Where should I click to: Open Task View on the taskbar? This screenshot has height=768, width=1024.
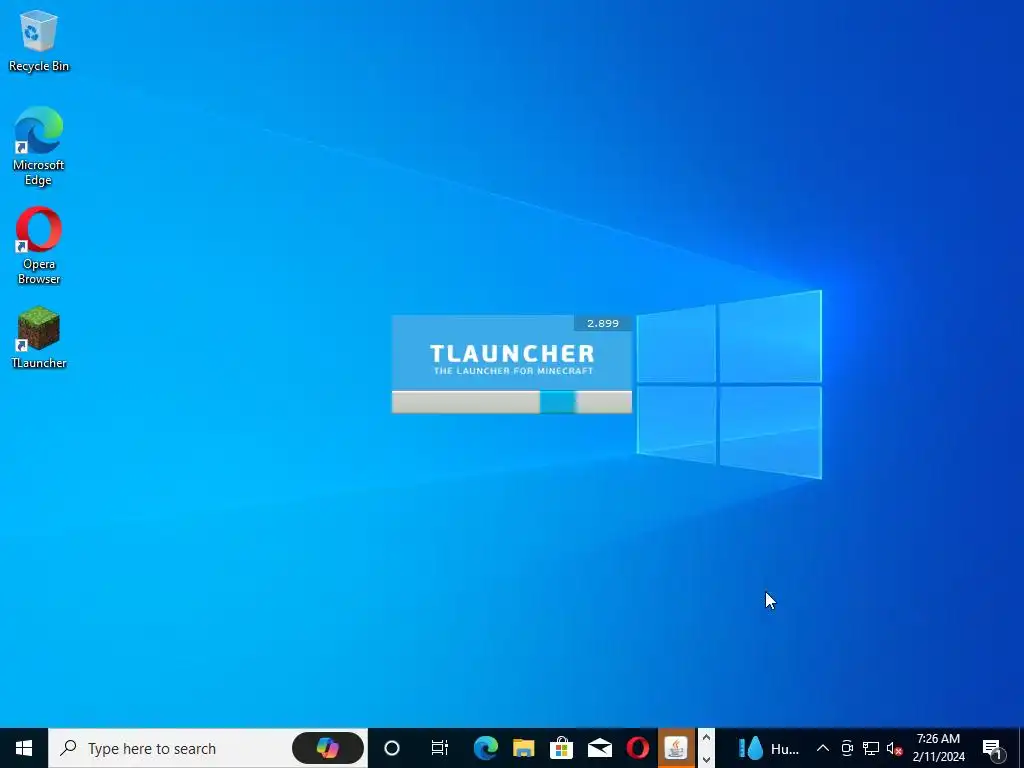(440, 748)
